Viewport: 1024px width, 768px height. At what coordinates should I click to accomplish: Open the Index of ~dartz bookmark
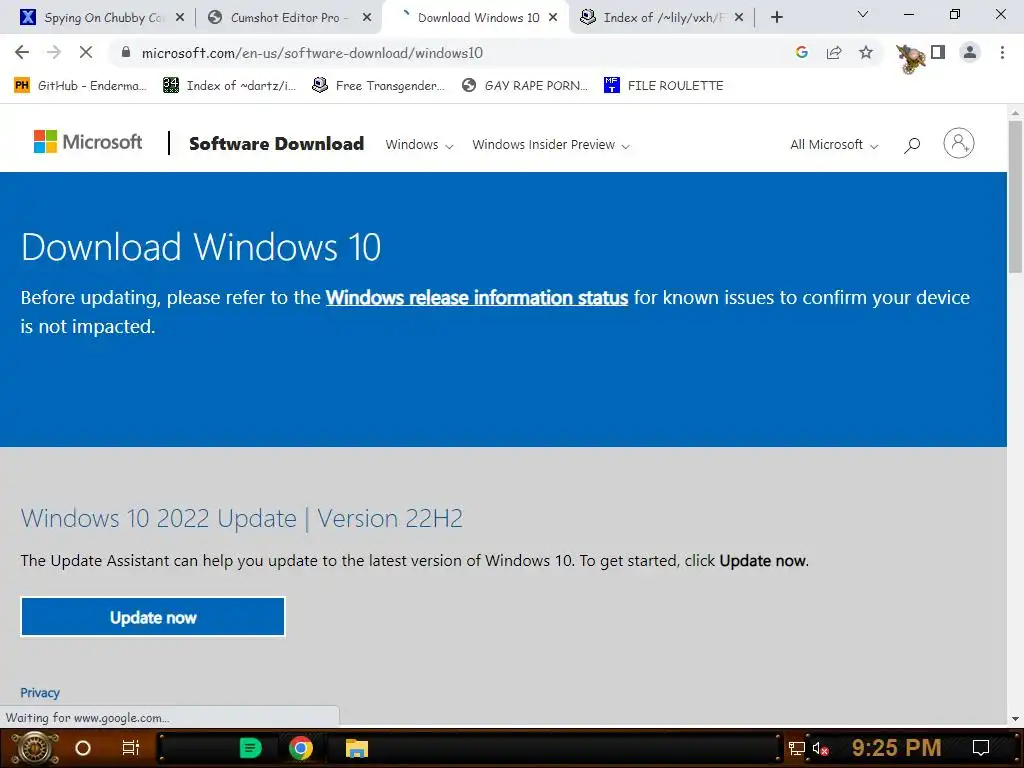point(230,86)
